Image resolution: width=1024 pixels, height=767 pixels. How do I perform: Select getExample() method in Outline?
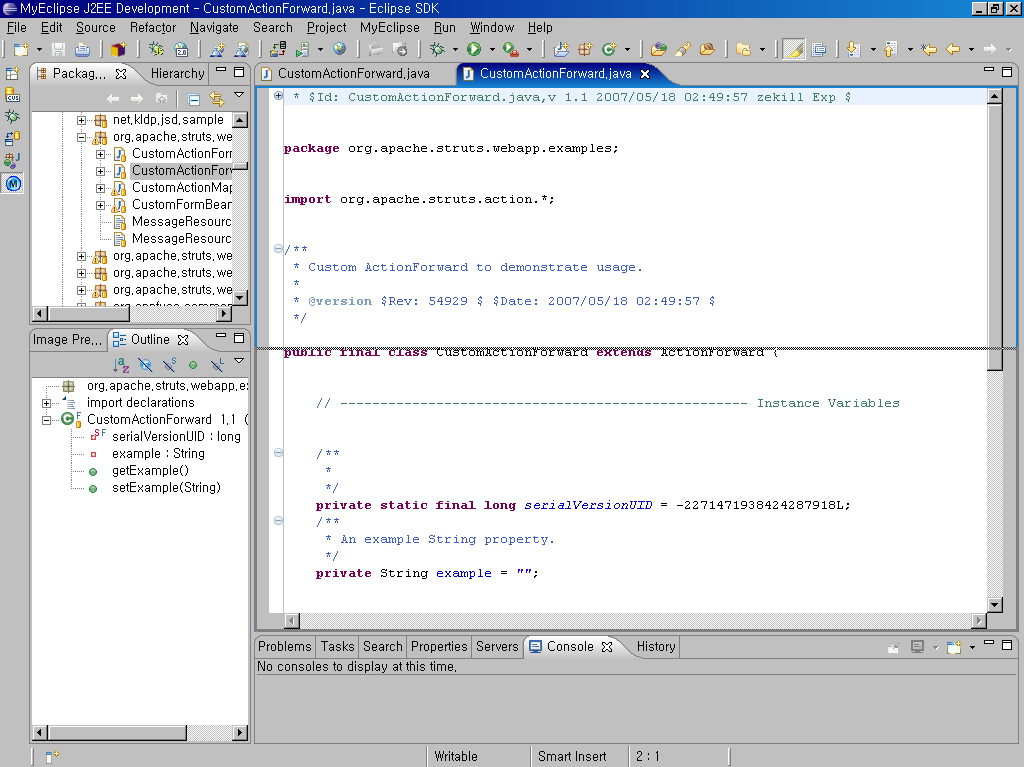point(150,471)
